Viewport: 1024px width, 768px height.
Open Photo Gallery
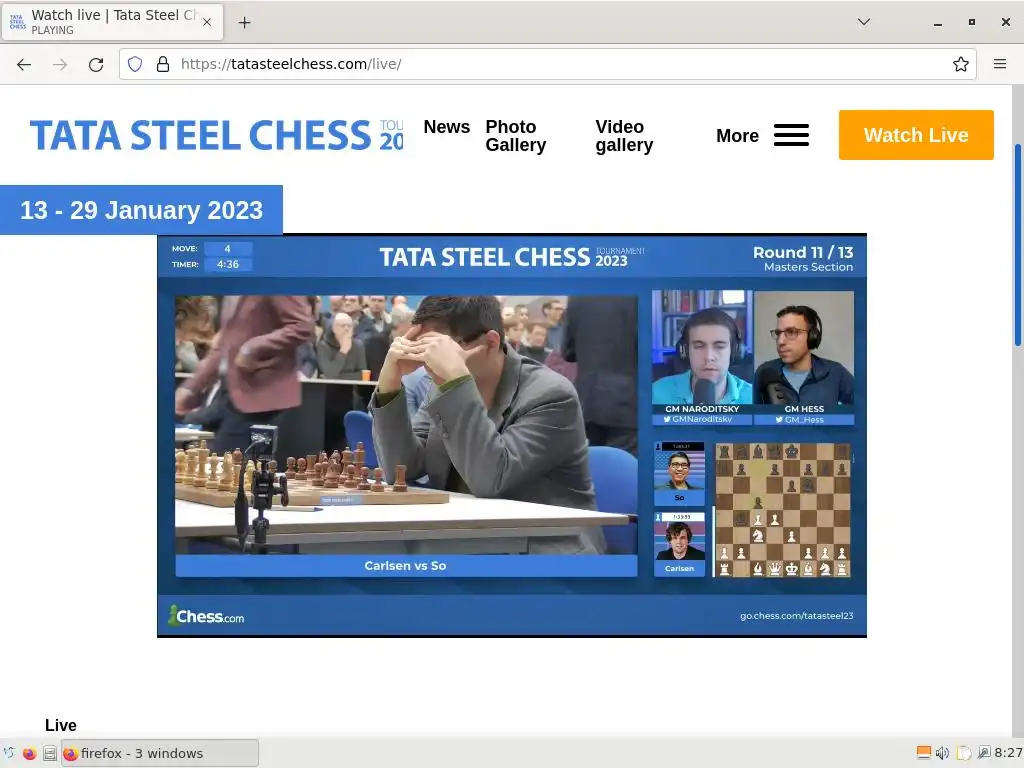[x=516, y=136]
